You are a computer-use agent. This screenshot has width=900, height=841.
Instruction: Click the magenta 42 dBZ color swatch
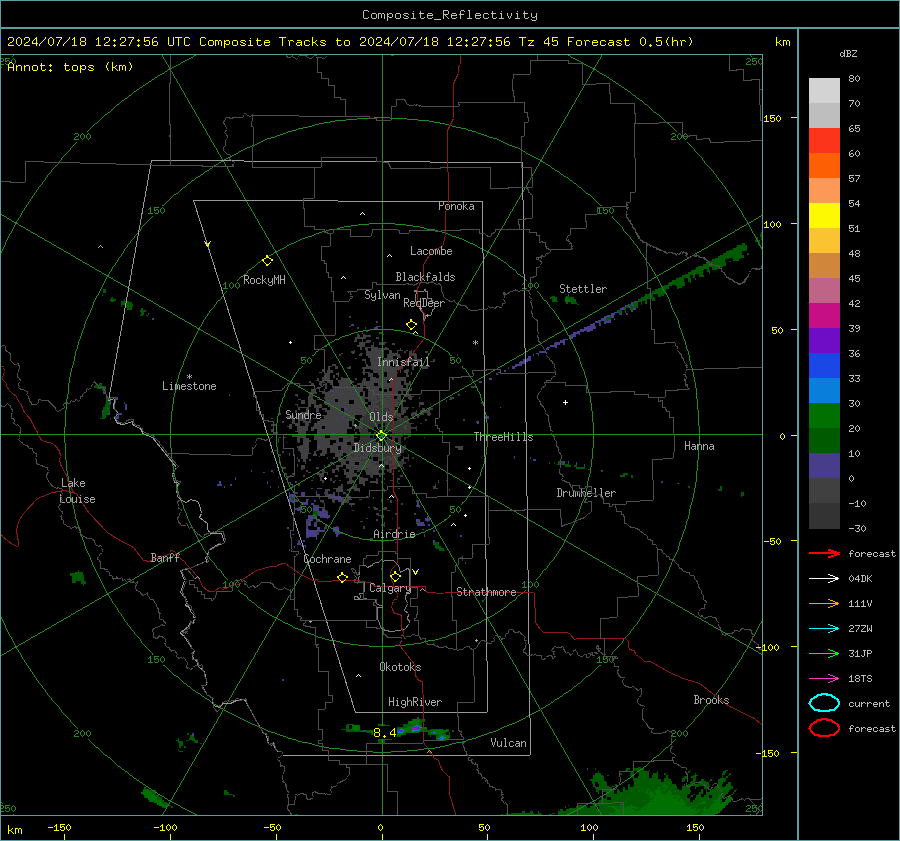(824, 316)
